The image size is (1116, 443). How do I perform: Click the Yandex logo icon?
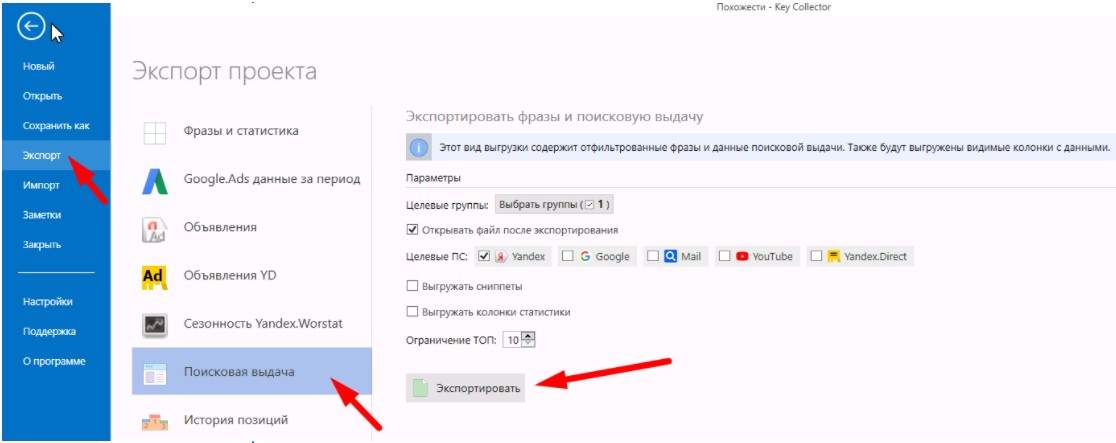(500, 256)
